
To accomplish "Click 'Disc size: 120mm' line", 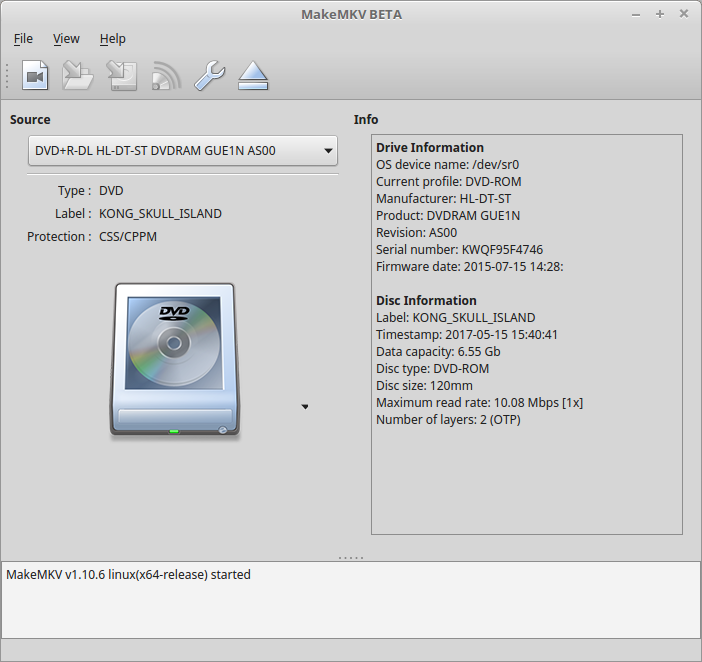I will [424, 386].
